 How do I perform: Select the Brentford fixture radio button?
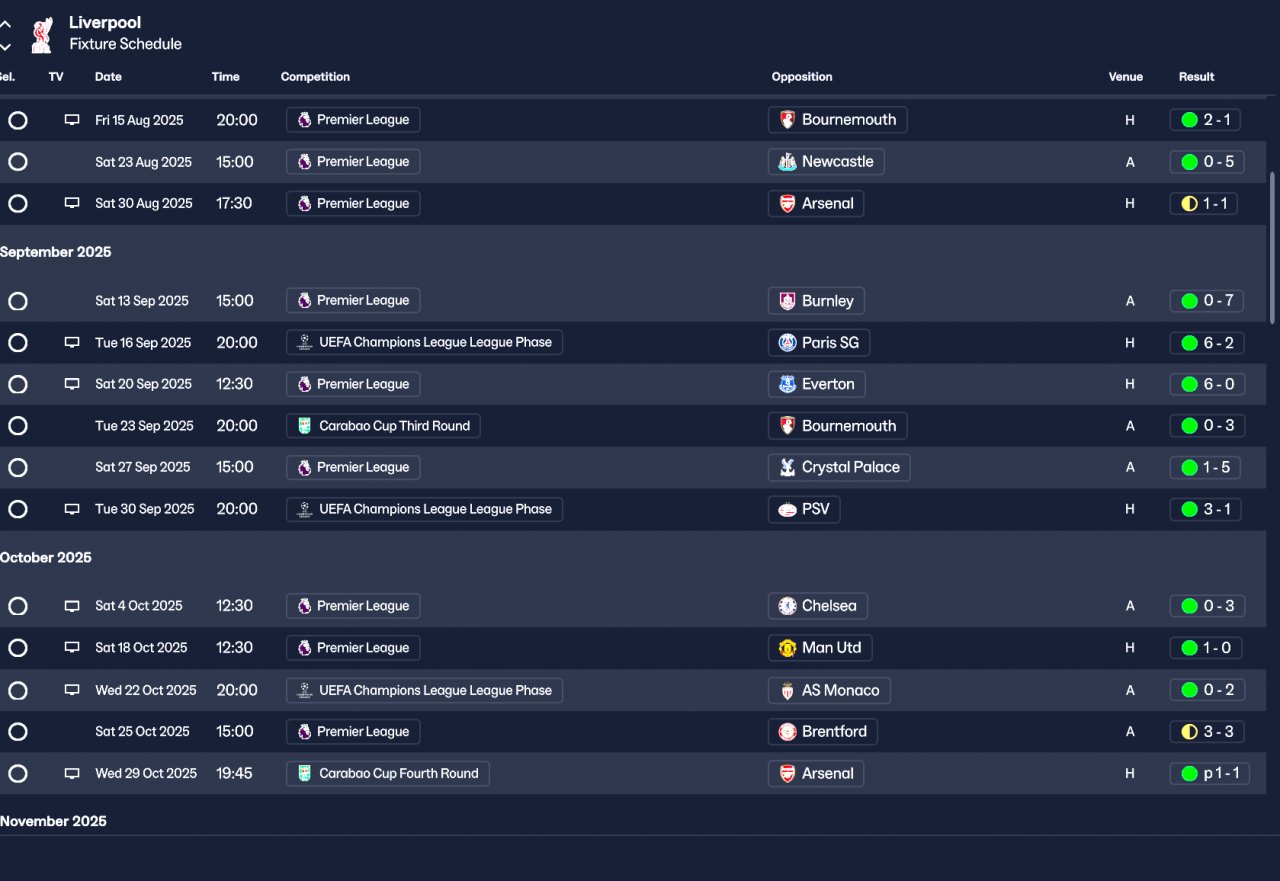coord(18,732)
